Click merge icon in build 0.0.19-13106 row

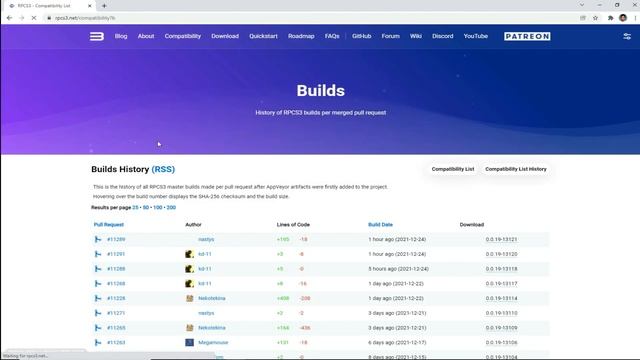(x=98, y=342)
